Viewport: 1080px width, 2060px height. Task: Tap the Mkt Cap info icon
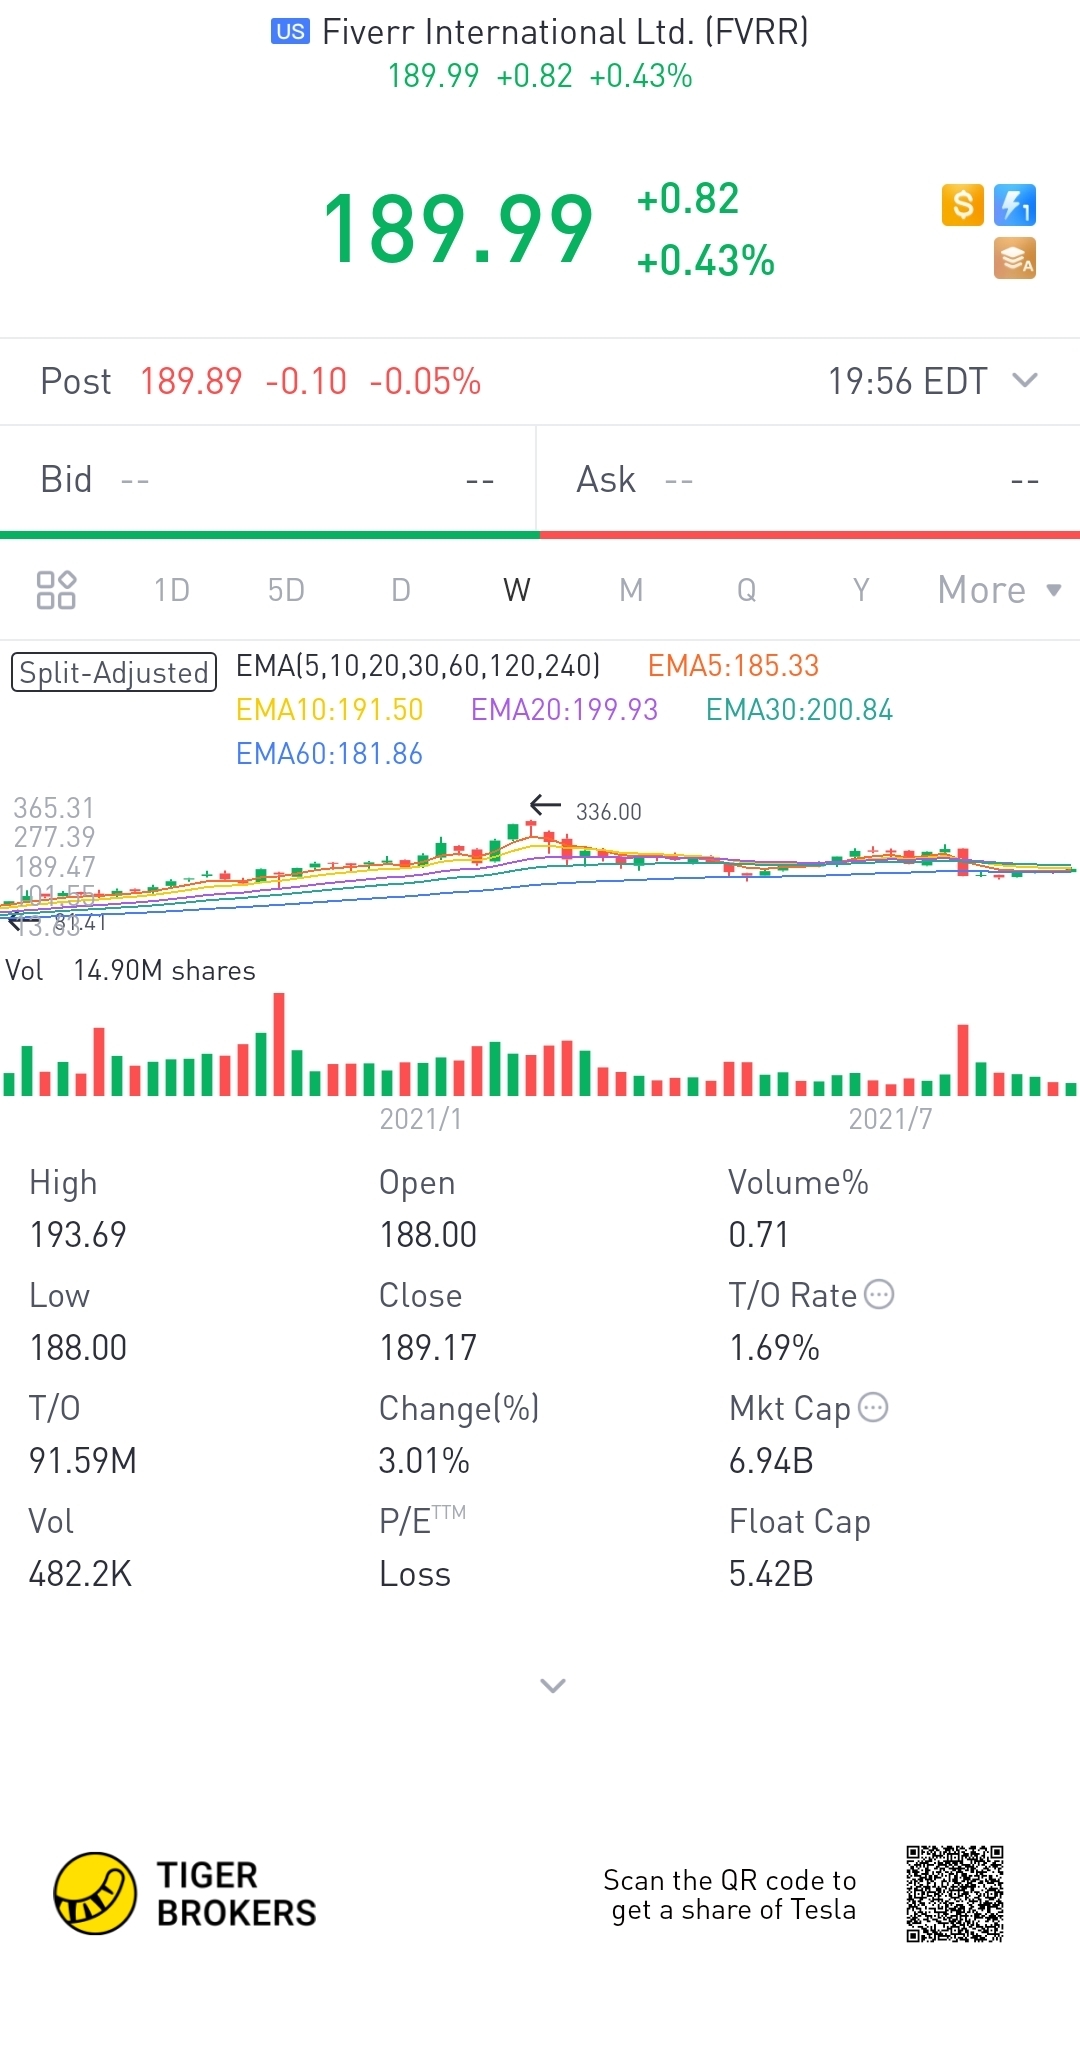[x=873, y=1407]
